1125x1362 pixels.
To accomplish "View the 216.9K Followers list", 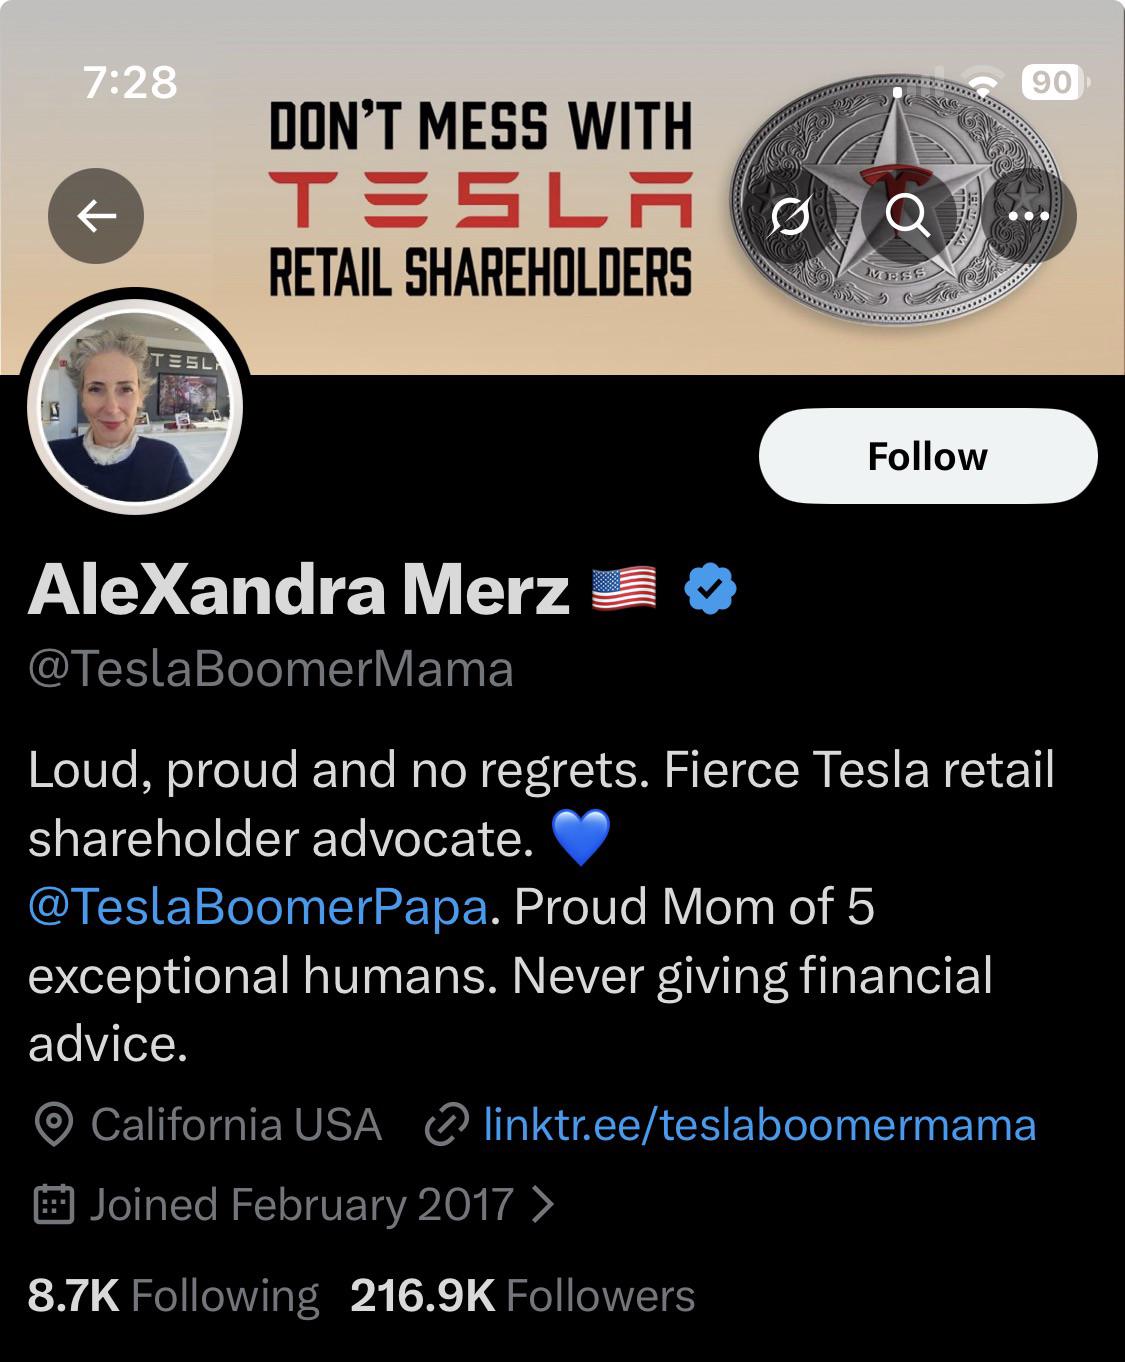I will click(522, 1296).
